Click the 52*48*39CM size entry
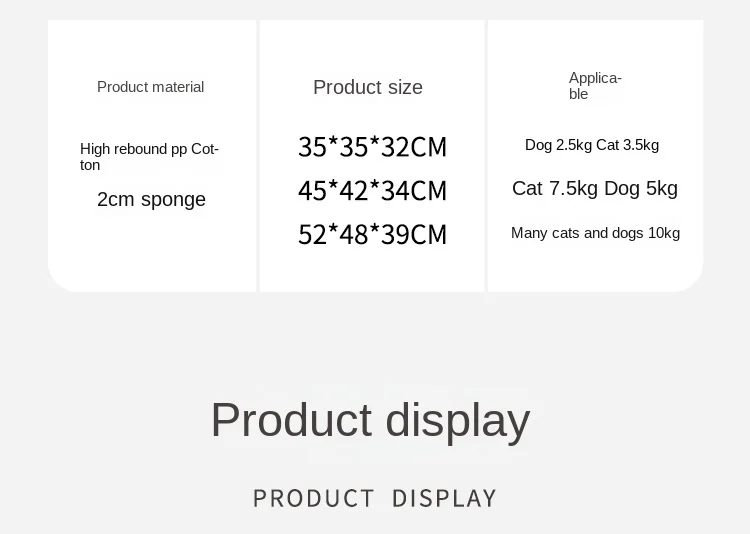The height and width of the screenshot is (534, 750). point(372,234)
